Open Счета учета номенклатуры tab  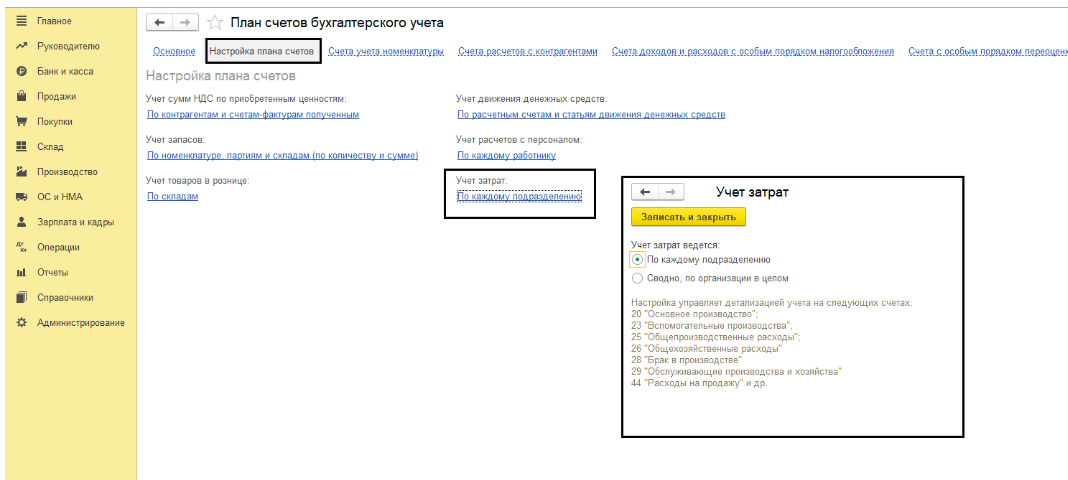(385, 51)
